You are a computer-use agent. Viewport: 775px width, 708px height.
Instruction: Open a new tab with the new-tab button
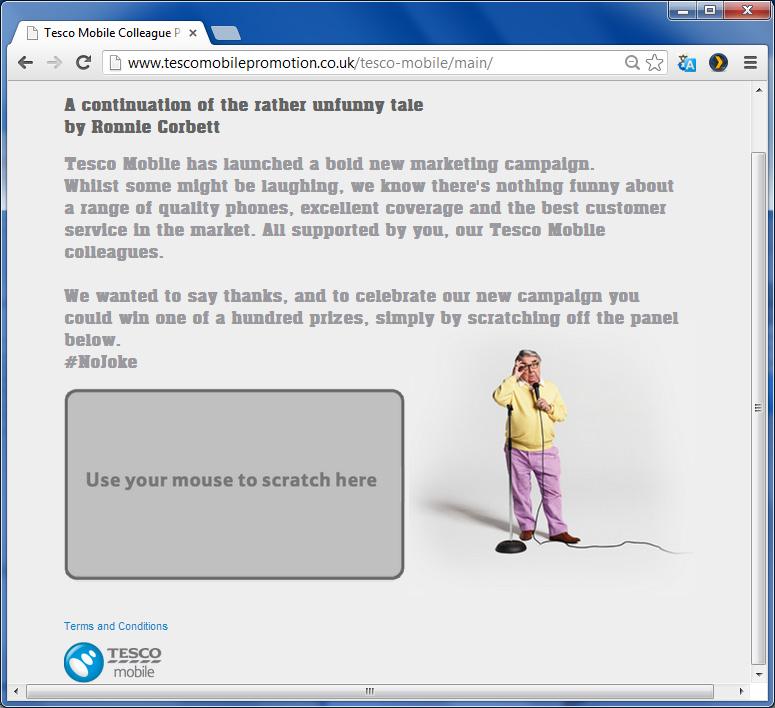(226, 33)
